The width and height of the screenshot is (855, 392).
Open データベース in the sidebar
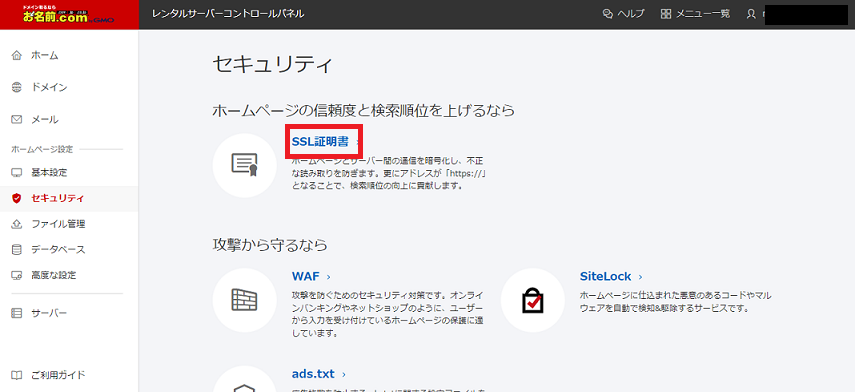click(58, 250)
